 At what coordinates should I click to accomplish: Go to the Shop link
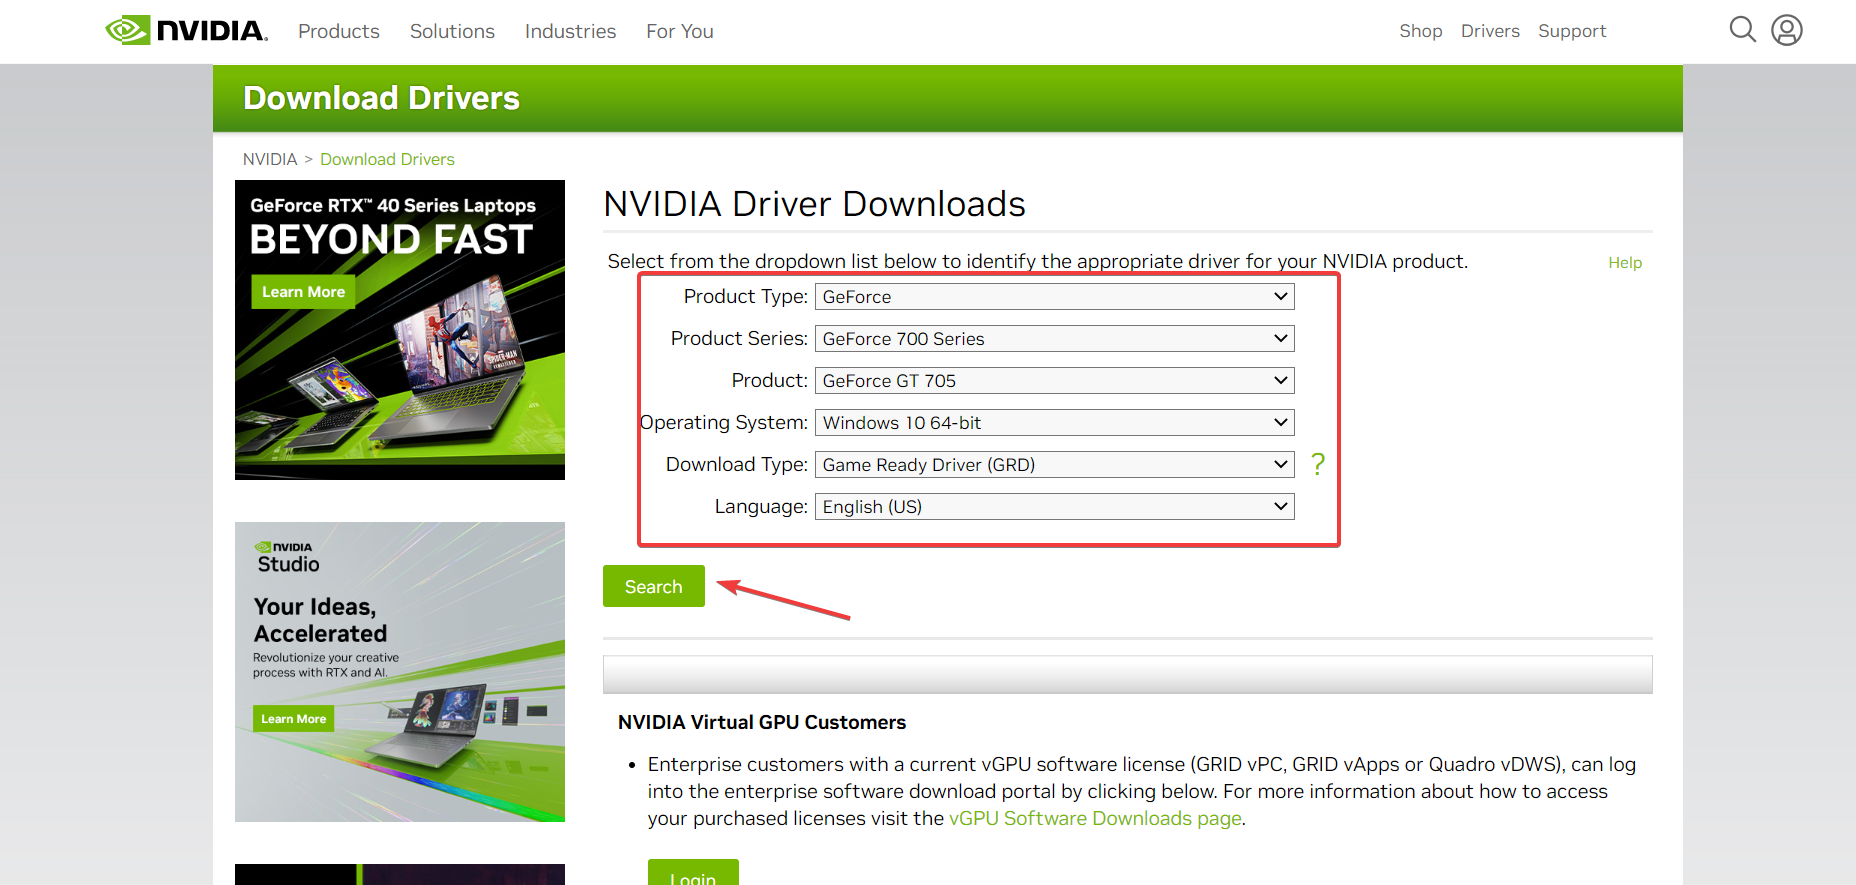[x=1420, y=31]
